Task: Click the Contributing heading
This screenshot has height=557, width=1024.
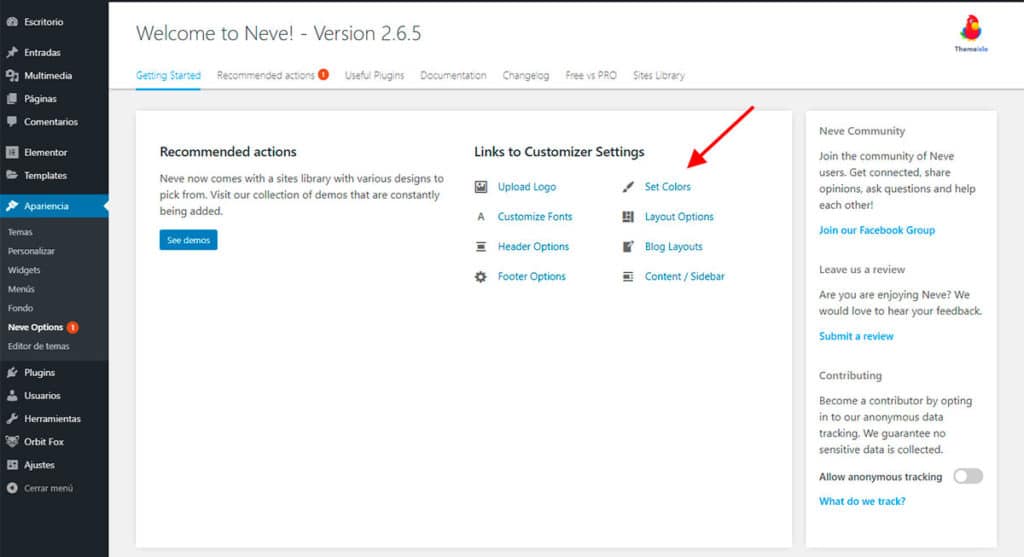Action: coord(850,375)
